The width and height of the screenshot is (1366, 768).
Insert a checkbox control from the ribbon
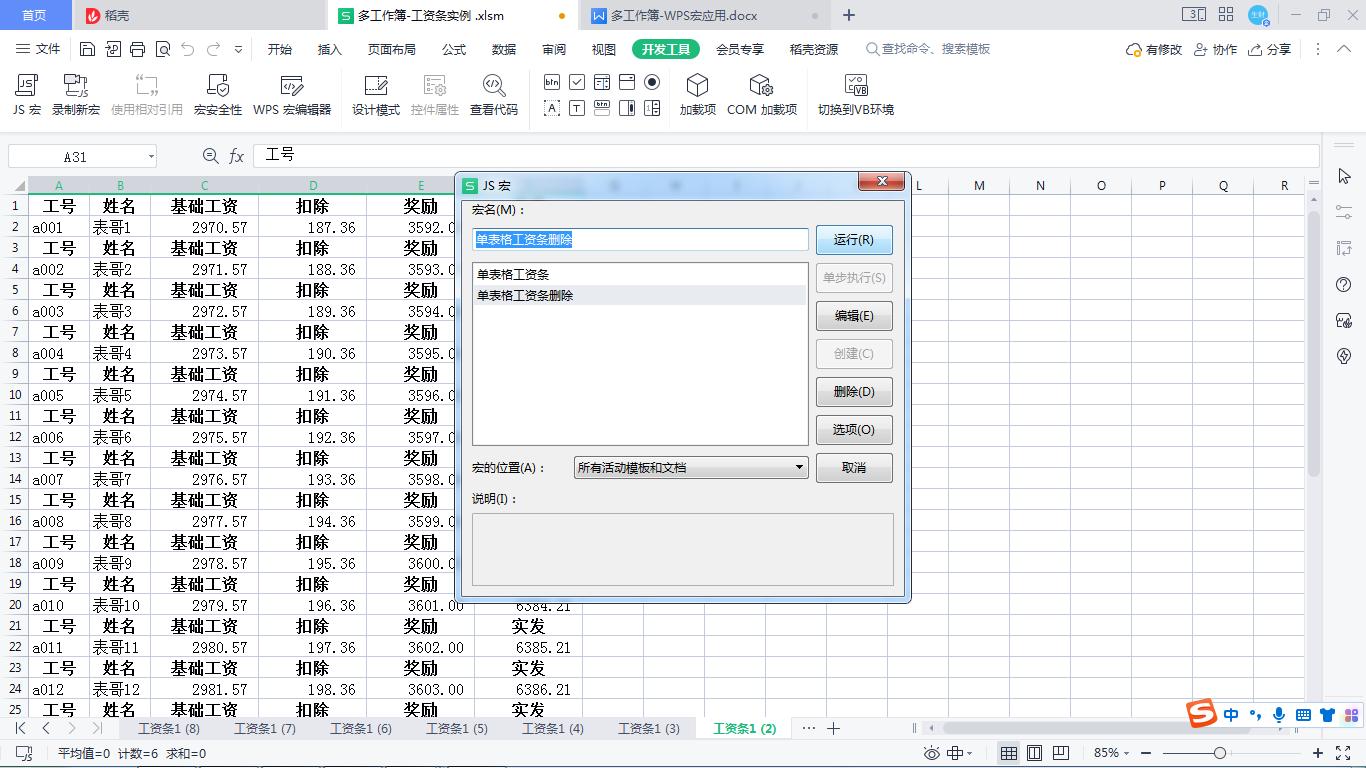point(577,82)
